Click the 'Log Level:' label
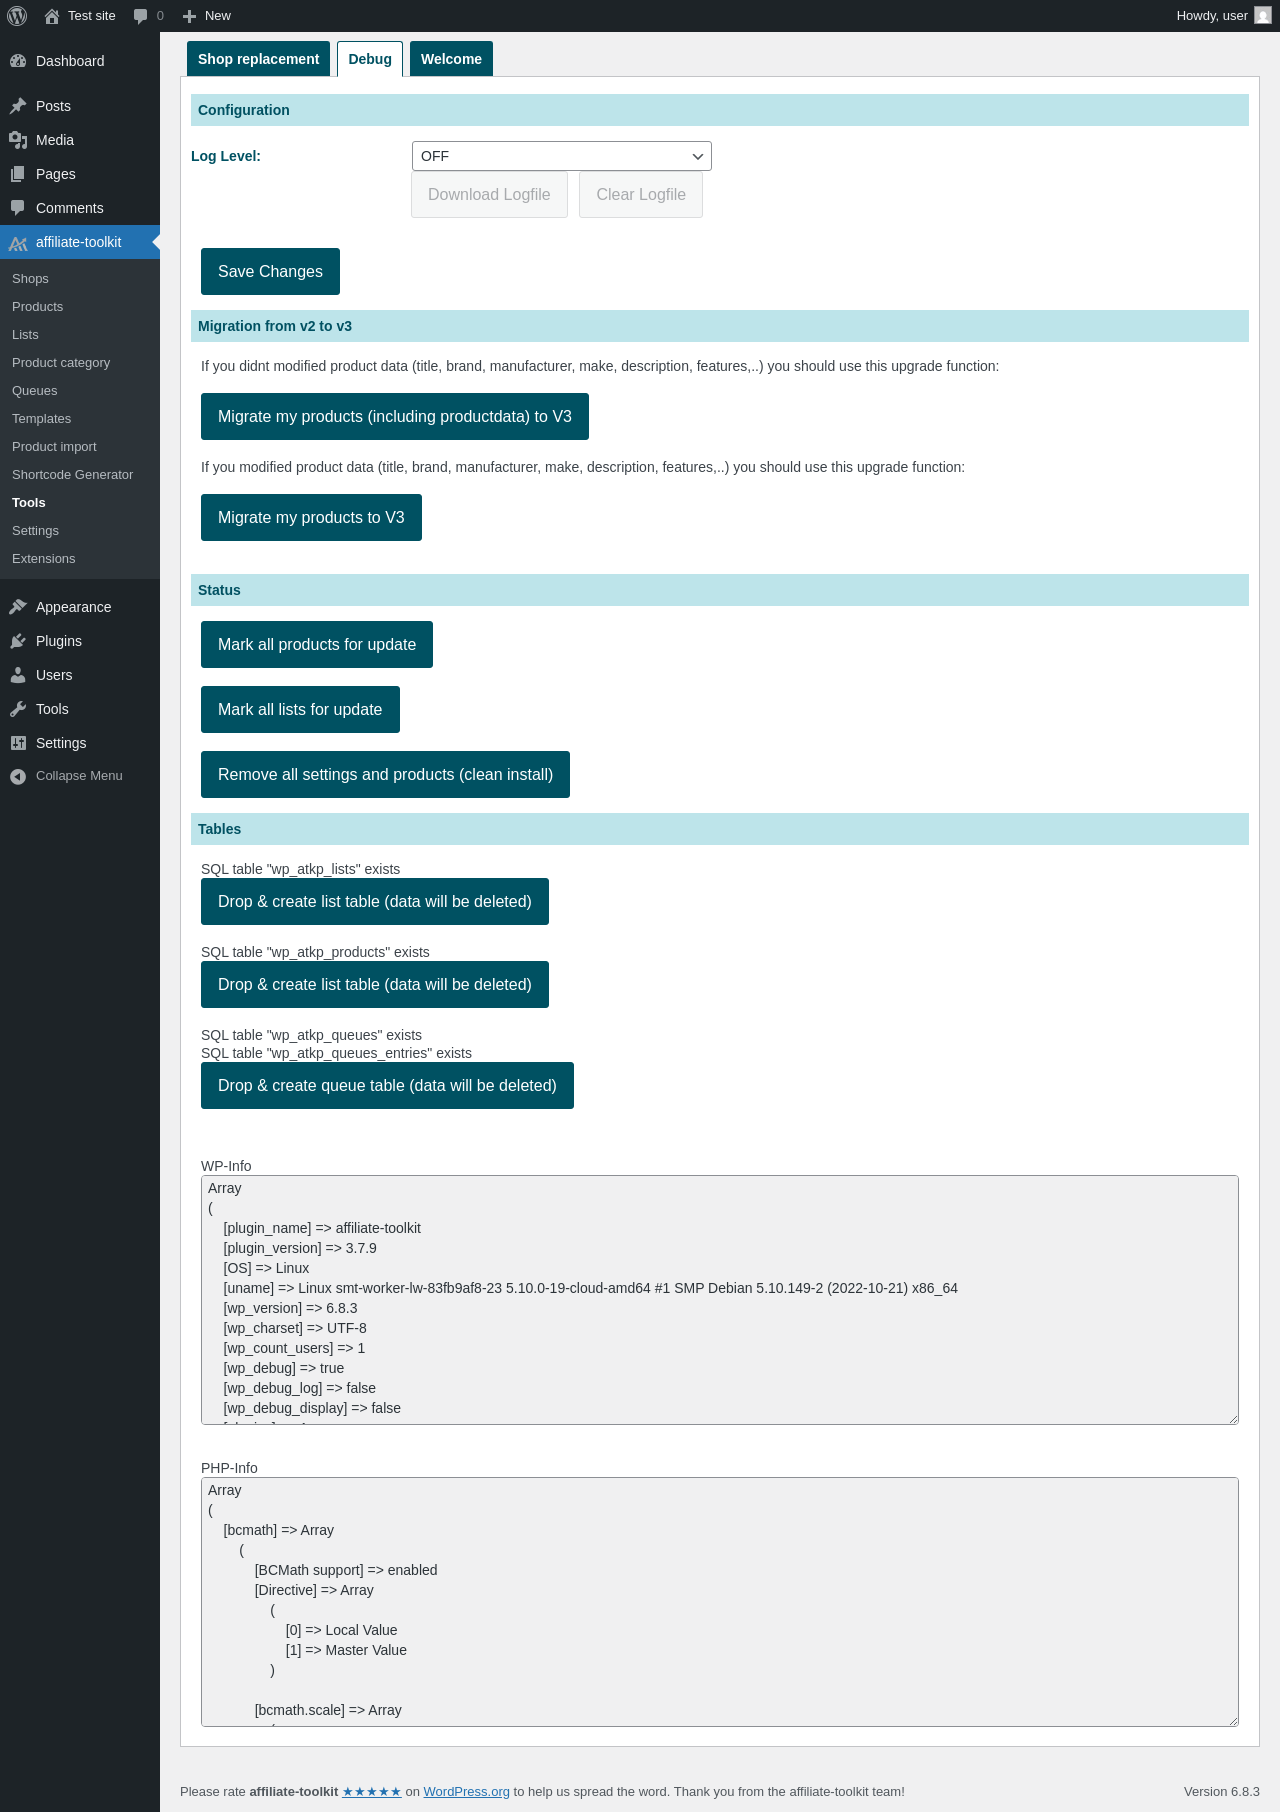This screenshot has height=1812, width=1280. coord(226,156)
